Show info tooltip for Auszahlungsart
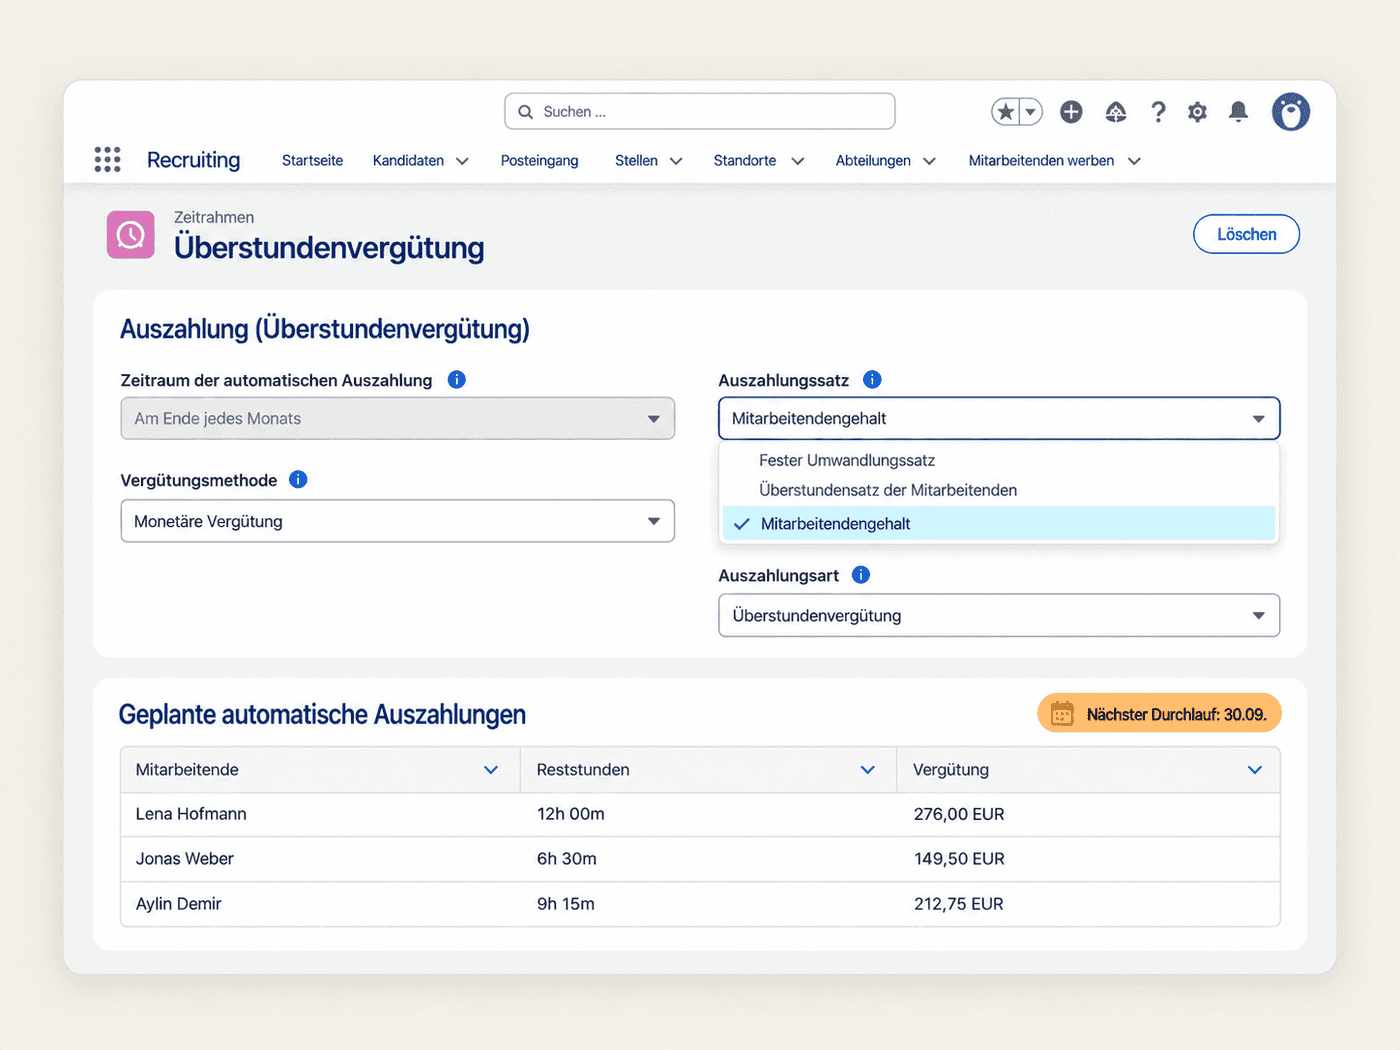Screen dimensions: 1400x1050 click(861, 575)
